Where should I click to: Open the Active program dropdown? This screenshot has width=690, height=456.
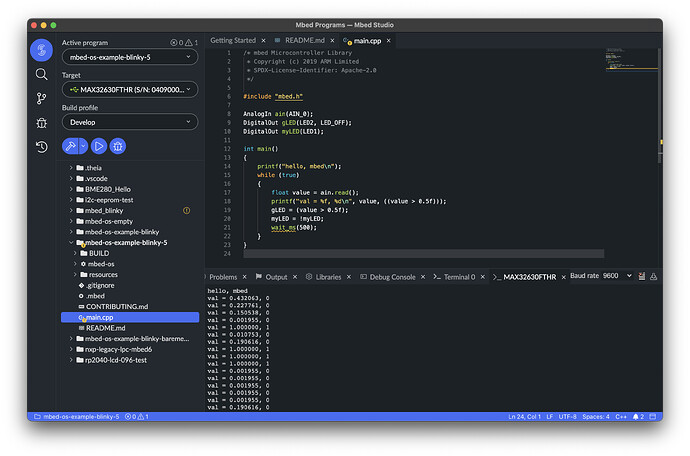[x=129, y=57]
